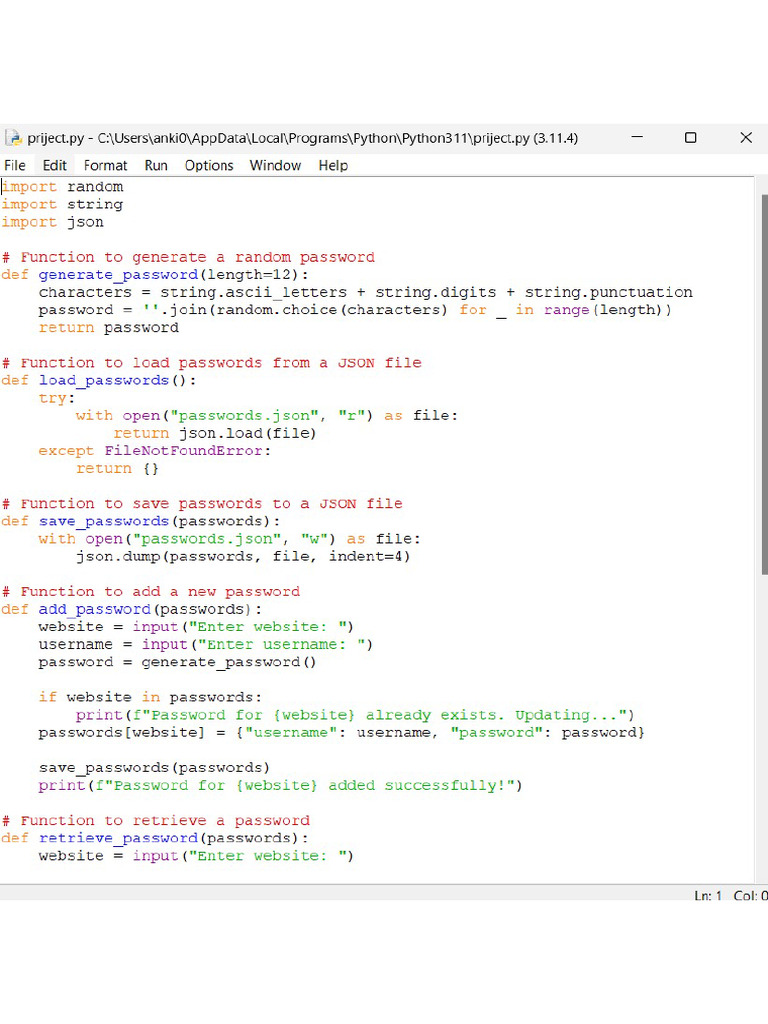Open the Help menu

coord(333,165)
